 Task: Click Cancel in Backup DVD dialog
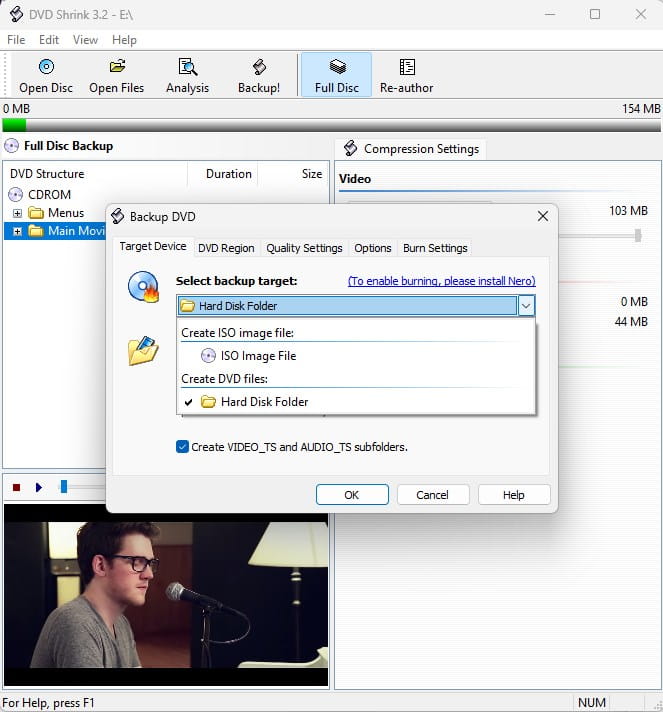point(432,494)
